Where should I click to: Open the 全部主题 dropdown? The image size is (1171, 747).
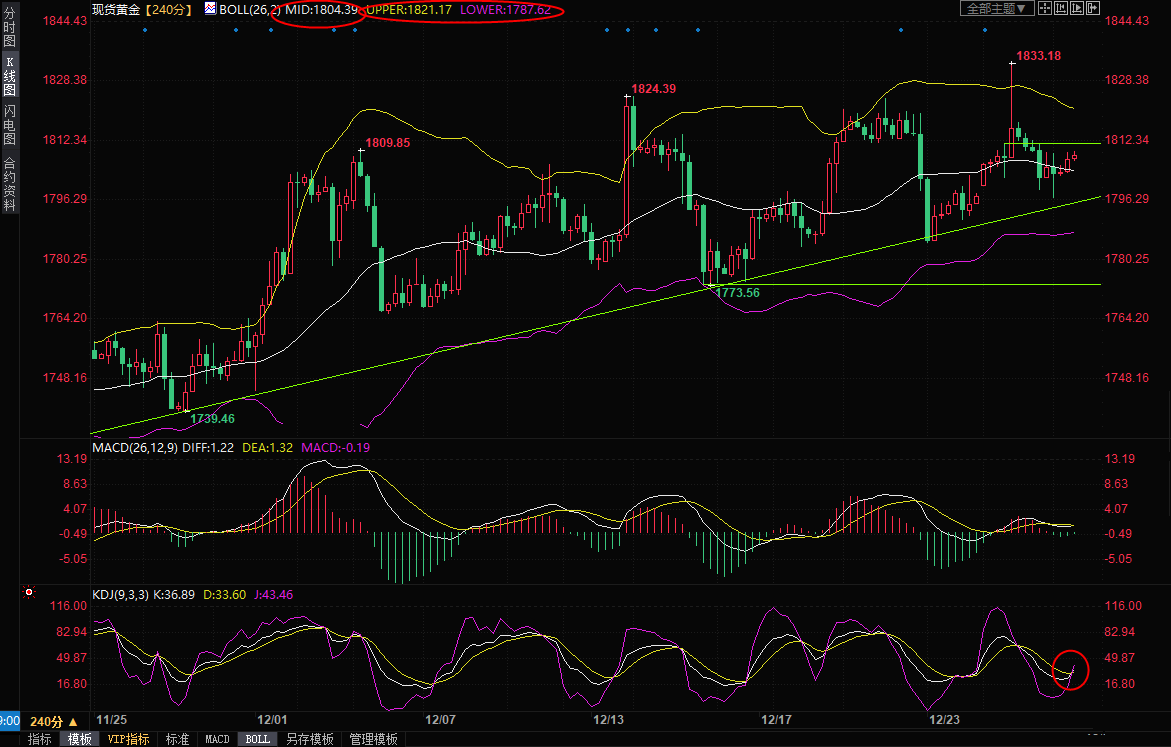pos(997,8)
